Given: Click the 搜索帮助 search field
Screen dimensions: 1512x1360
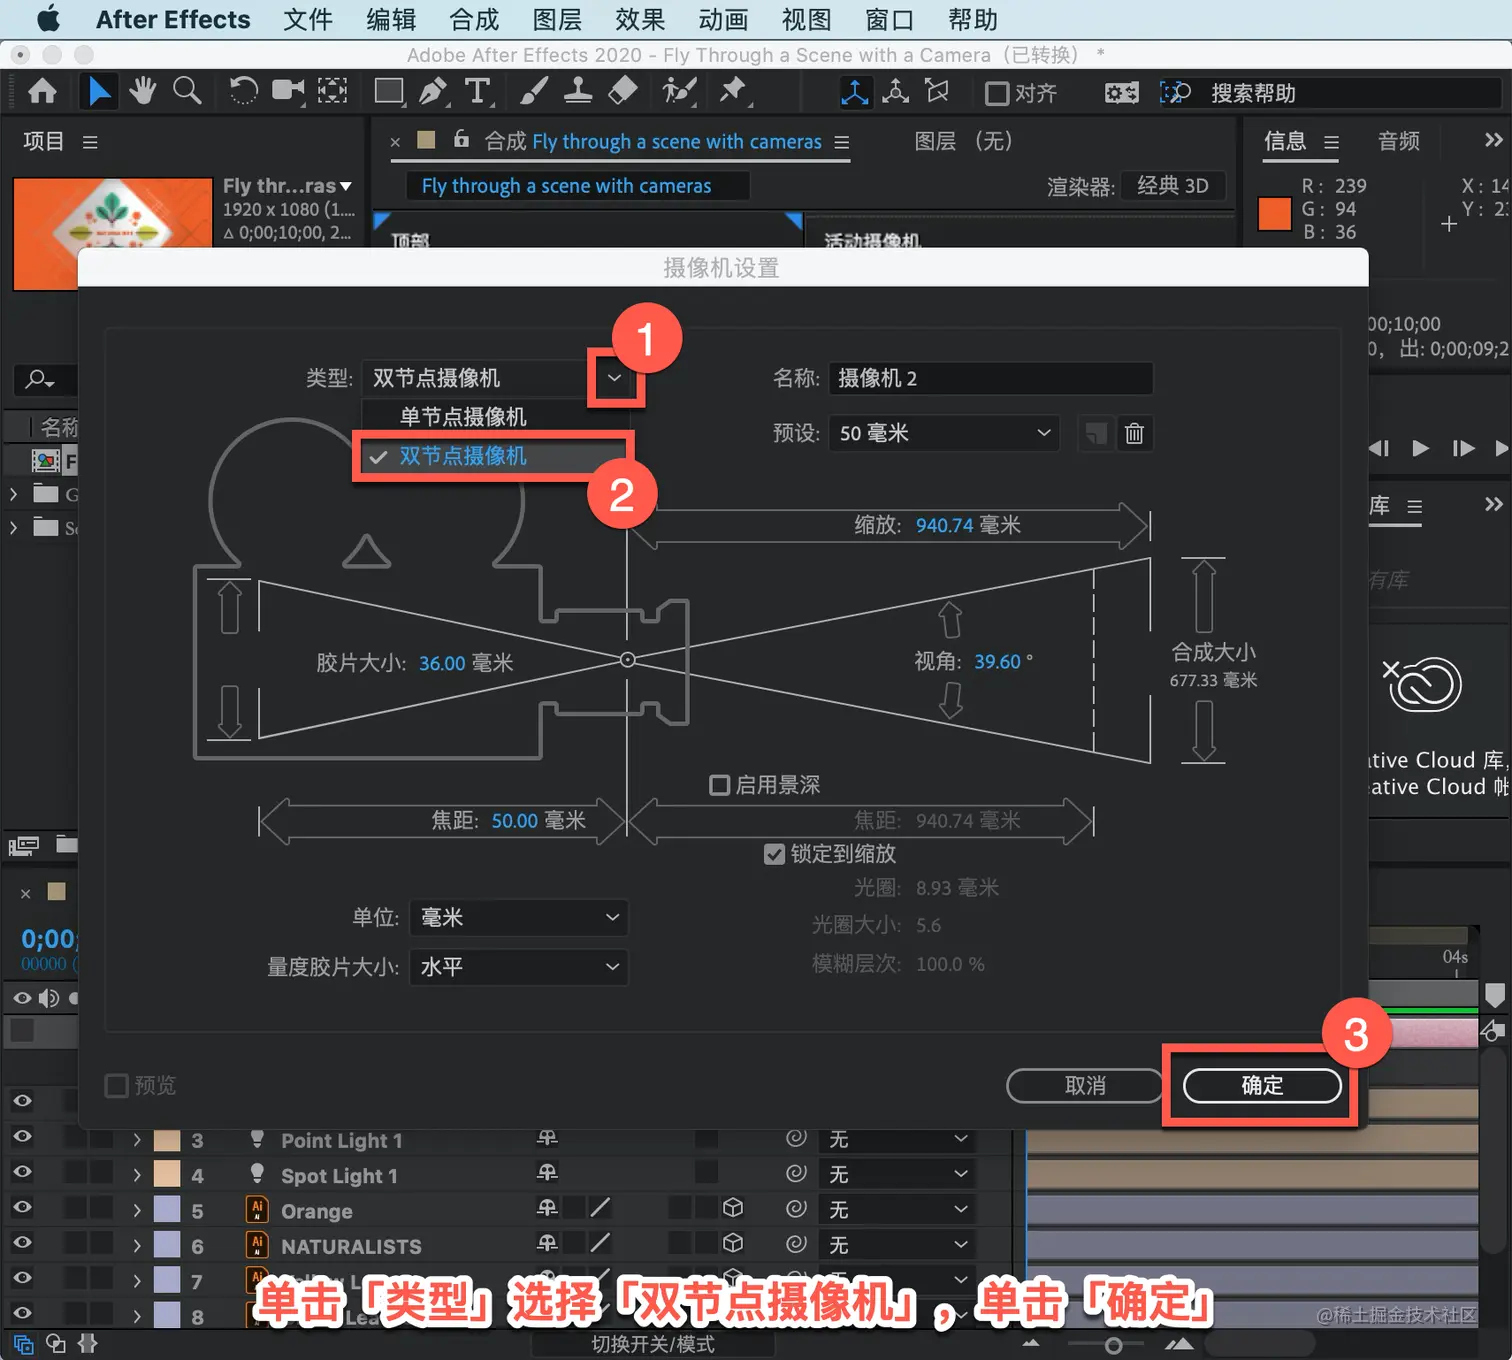Looking at the screenshot, I should [x=1350, y=93].
